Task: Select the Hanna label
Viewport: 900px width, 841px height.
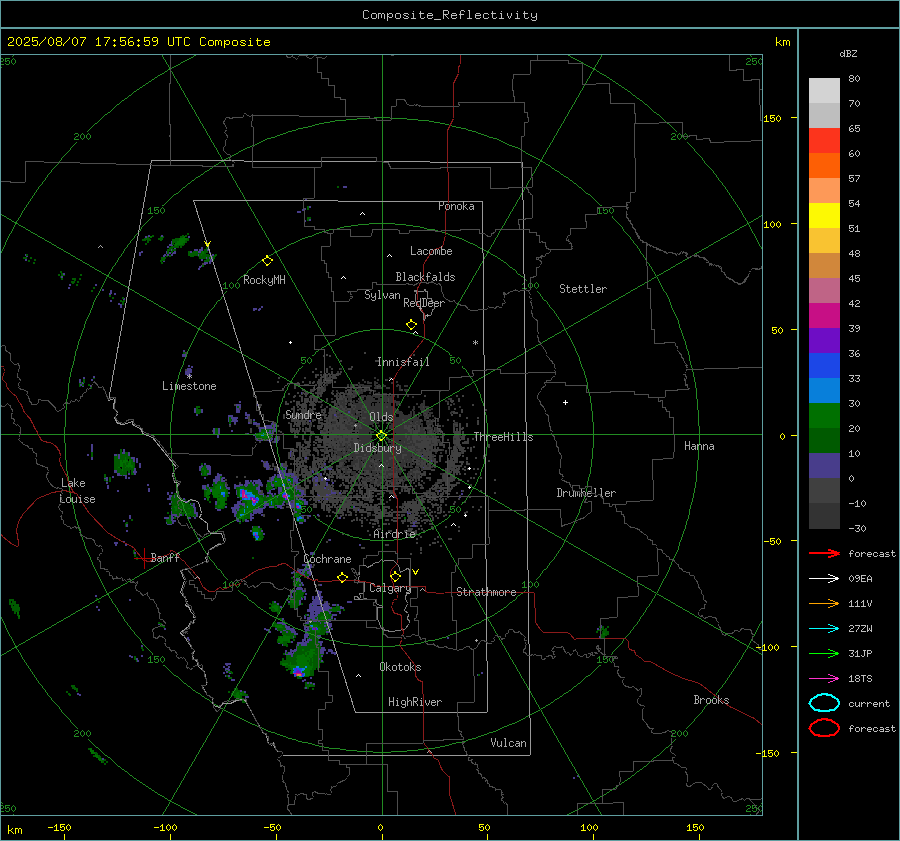Action: (699, 446)
